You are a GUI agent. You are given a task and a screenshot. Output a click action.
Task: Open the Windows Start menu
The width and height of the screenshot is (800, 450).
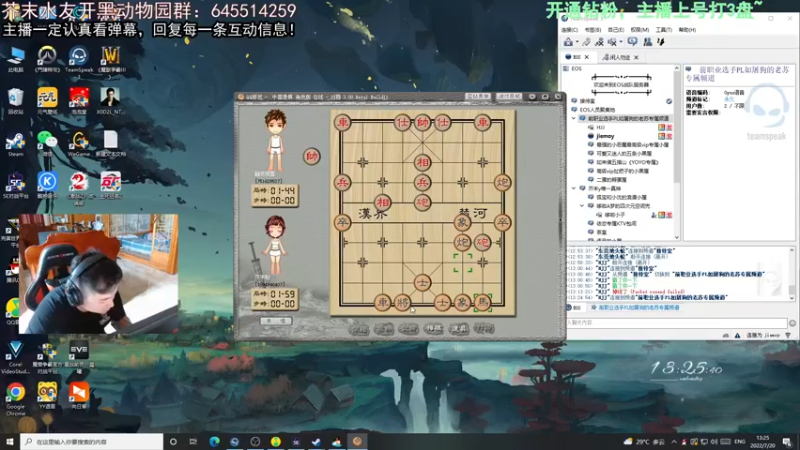tap(10, 441)
